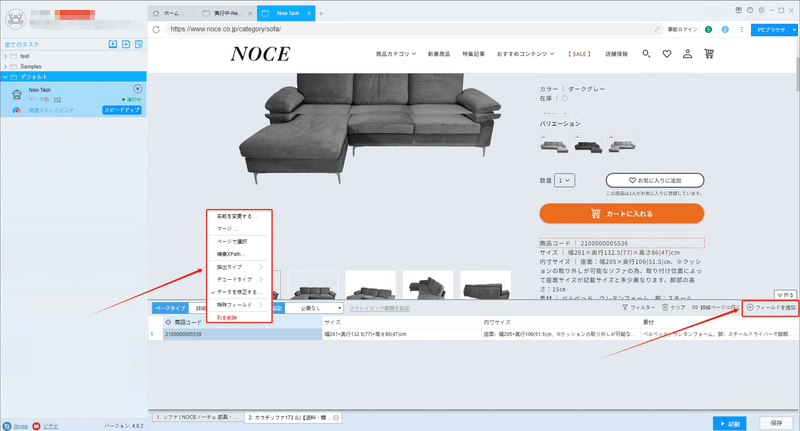
Task: Click the 起動 start button
Action: click(730, 423)
